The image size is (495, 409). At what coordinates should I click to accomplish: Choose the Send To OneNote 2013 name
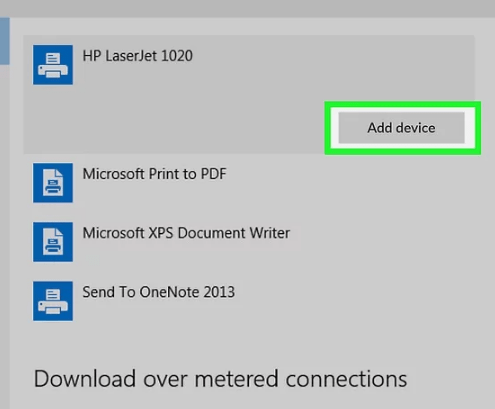159,292
